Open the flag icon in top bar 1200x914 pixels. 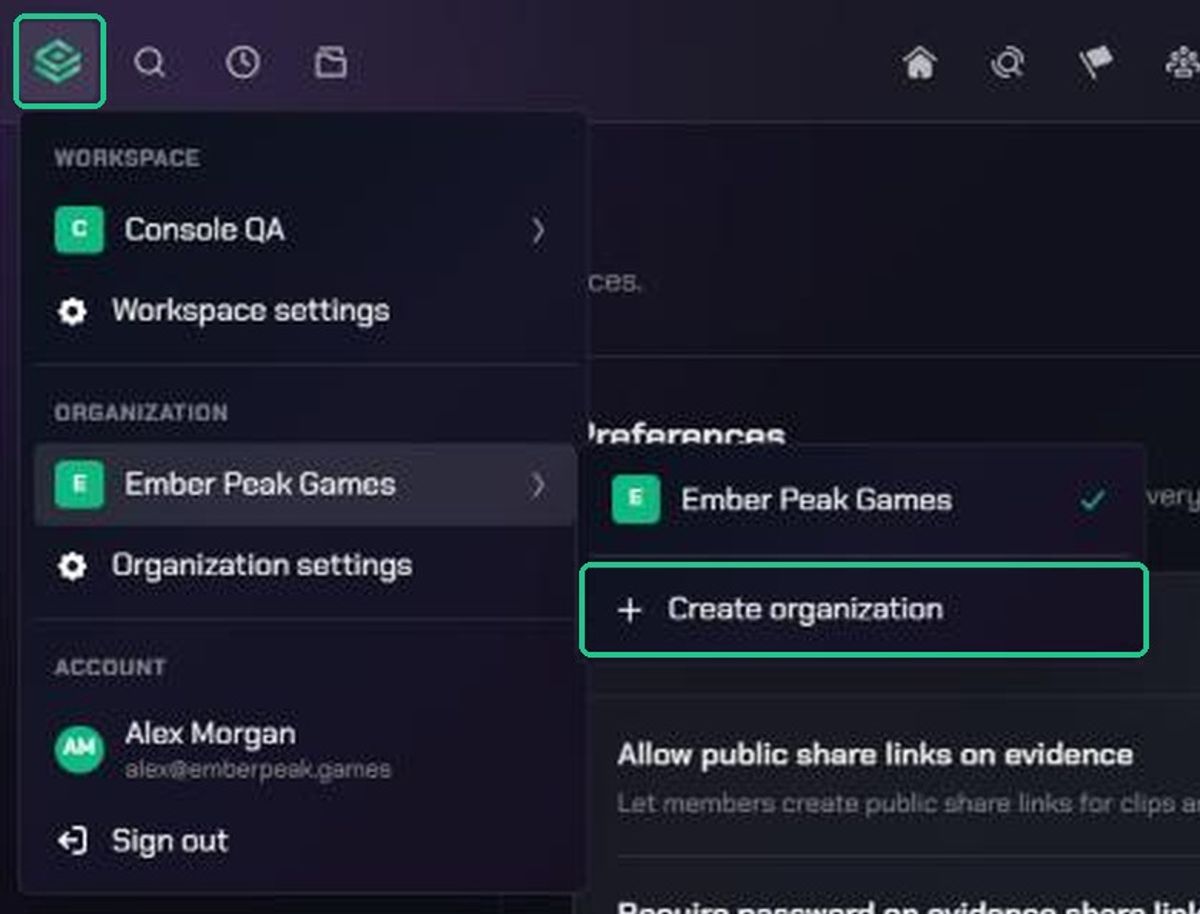(x=1096, y=63)
